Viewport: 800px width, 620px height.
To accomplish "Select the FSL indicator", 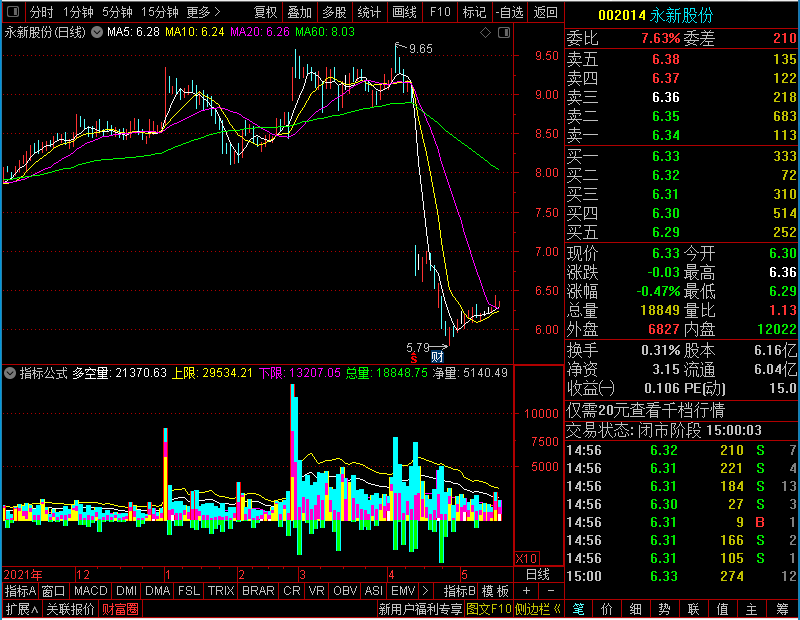I will point(189,591).
